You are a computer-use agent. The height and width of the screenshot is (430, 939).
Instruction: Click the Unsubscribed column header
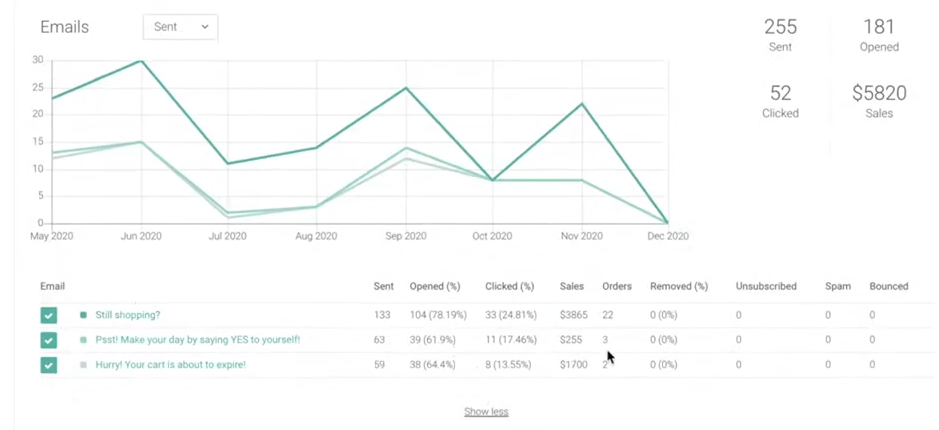click(x=766, y=286)
